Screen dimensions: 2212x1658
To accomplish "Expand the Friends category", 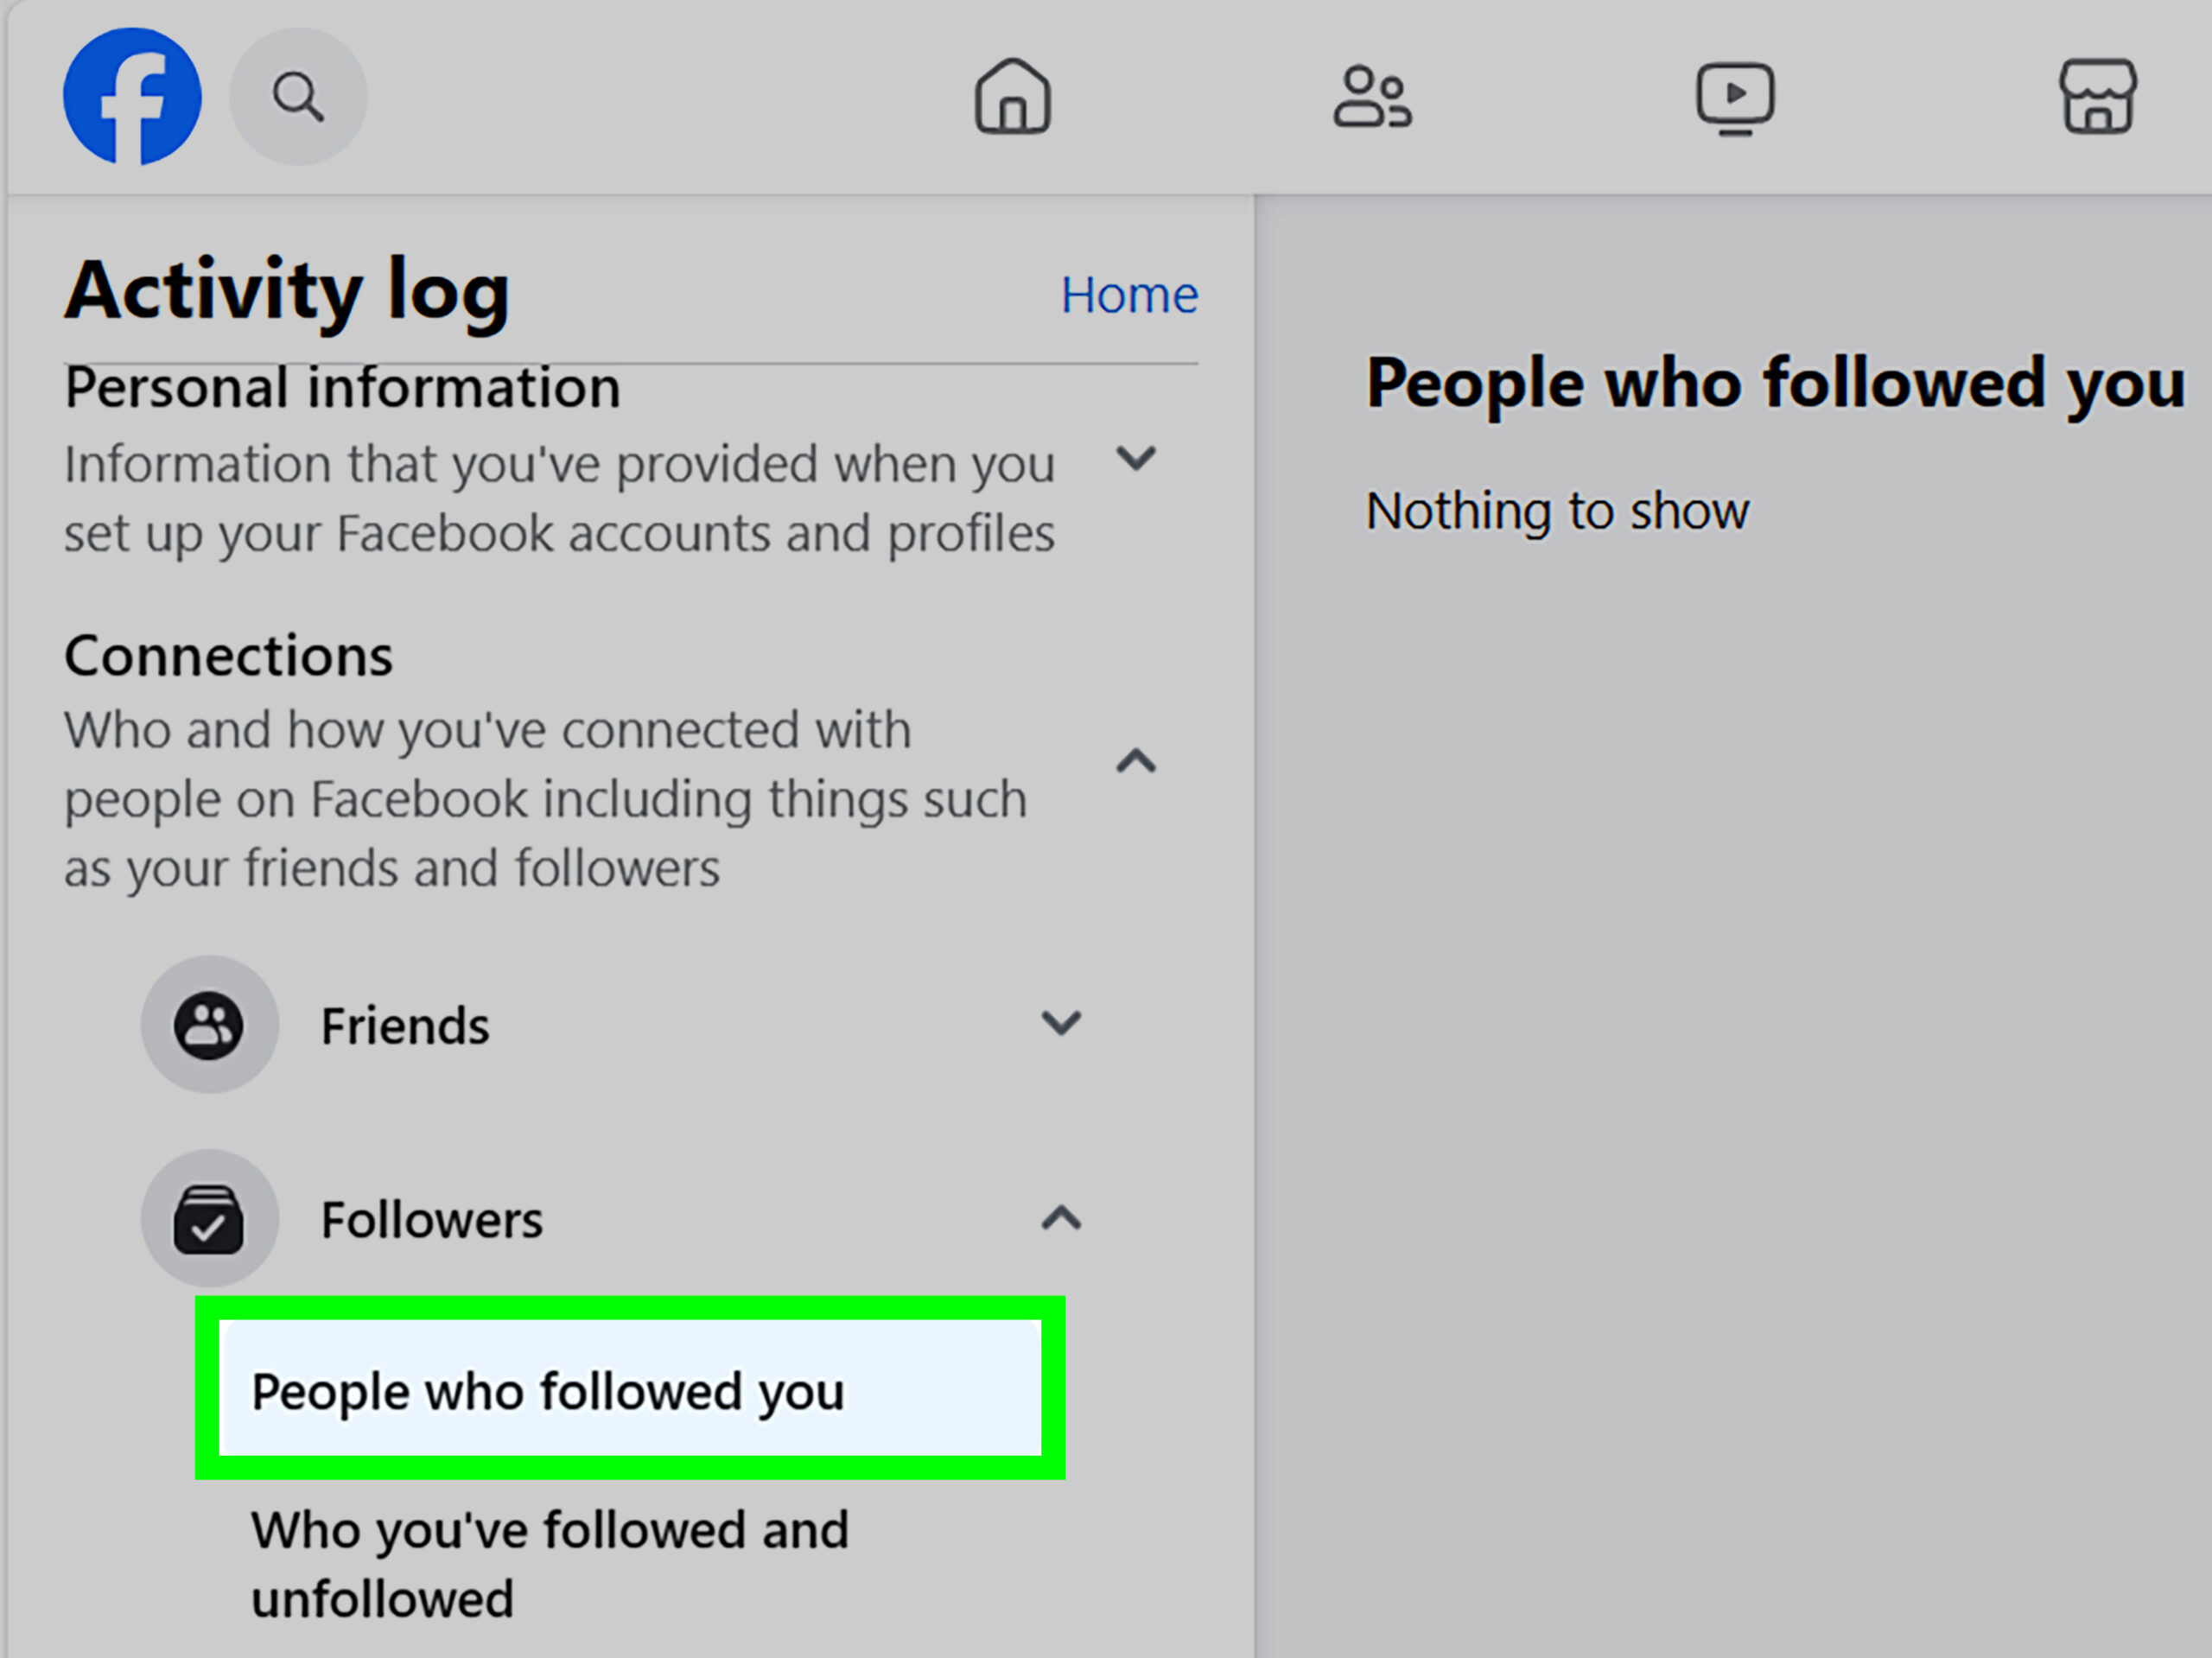I will (x=1062, y=1023).
